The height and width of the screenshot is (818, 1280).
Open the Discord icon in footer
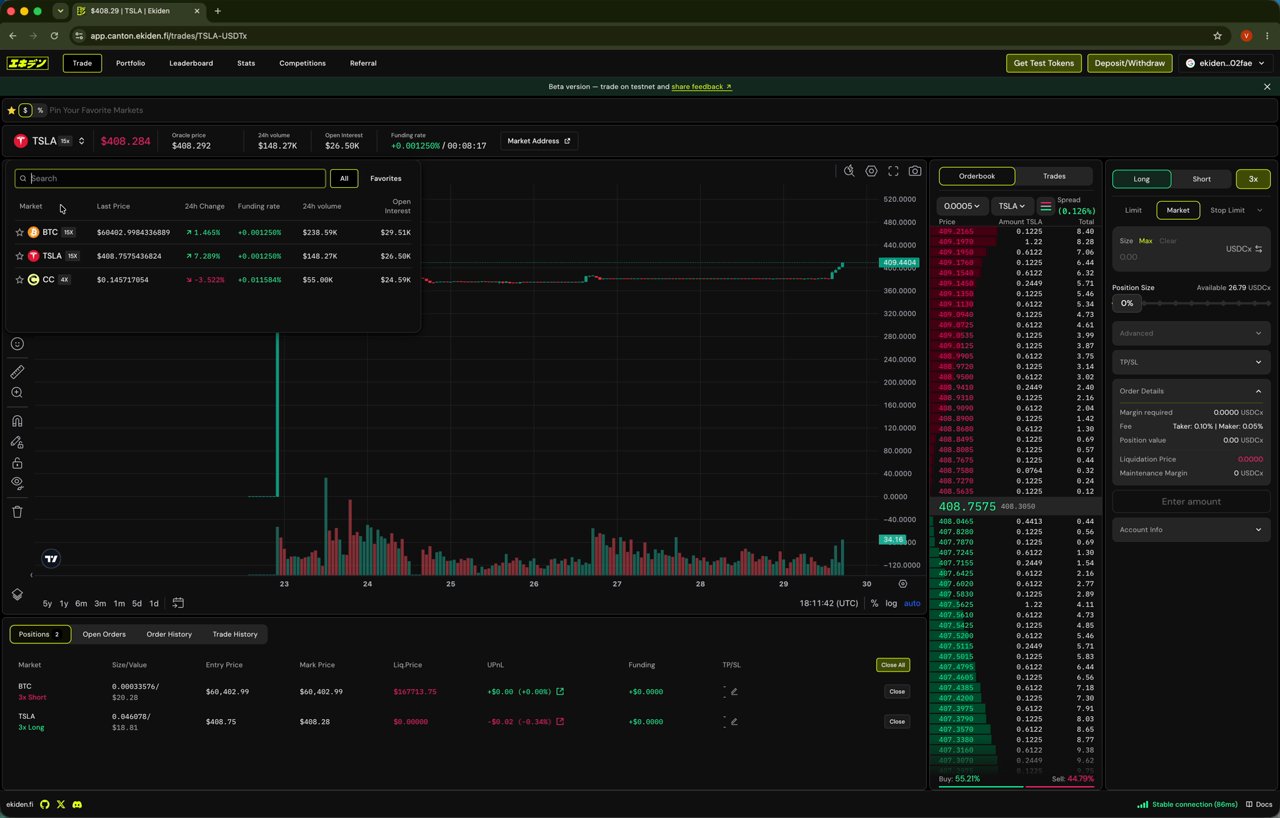coord(77,804)
